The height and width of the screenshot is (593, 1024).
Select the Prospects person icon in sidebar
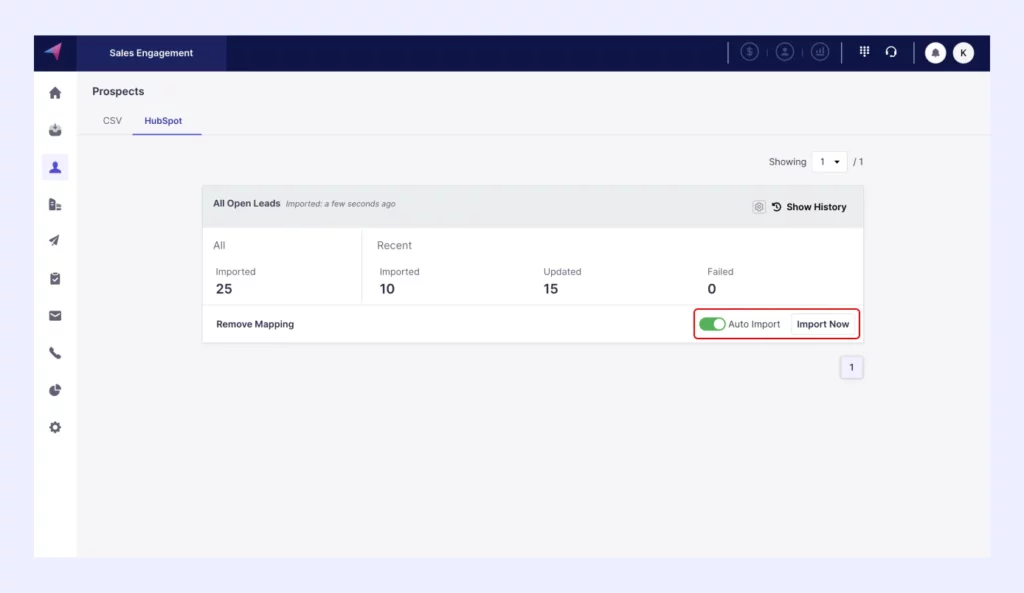coord(55,167)
